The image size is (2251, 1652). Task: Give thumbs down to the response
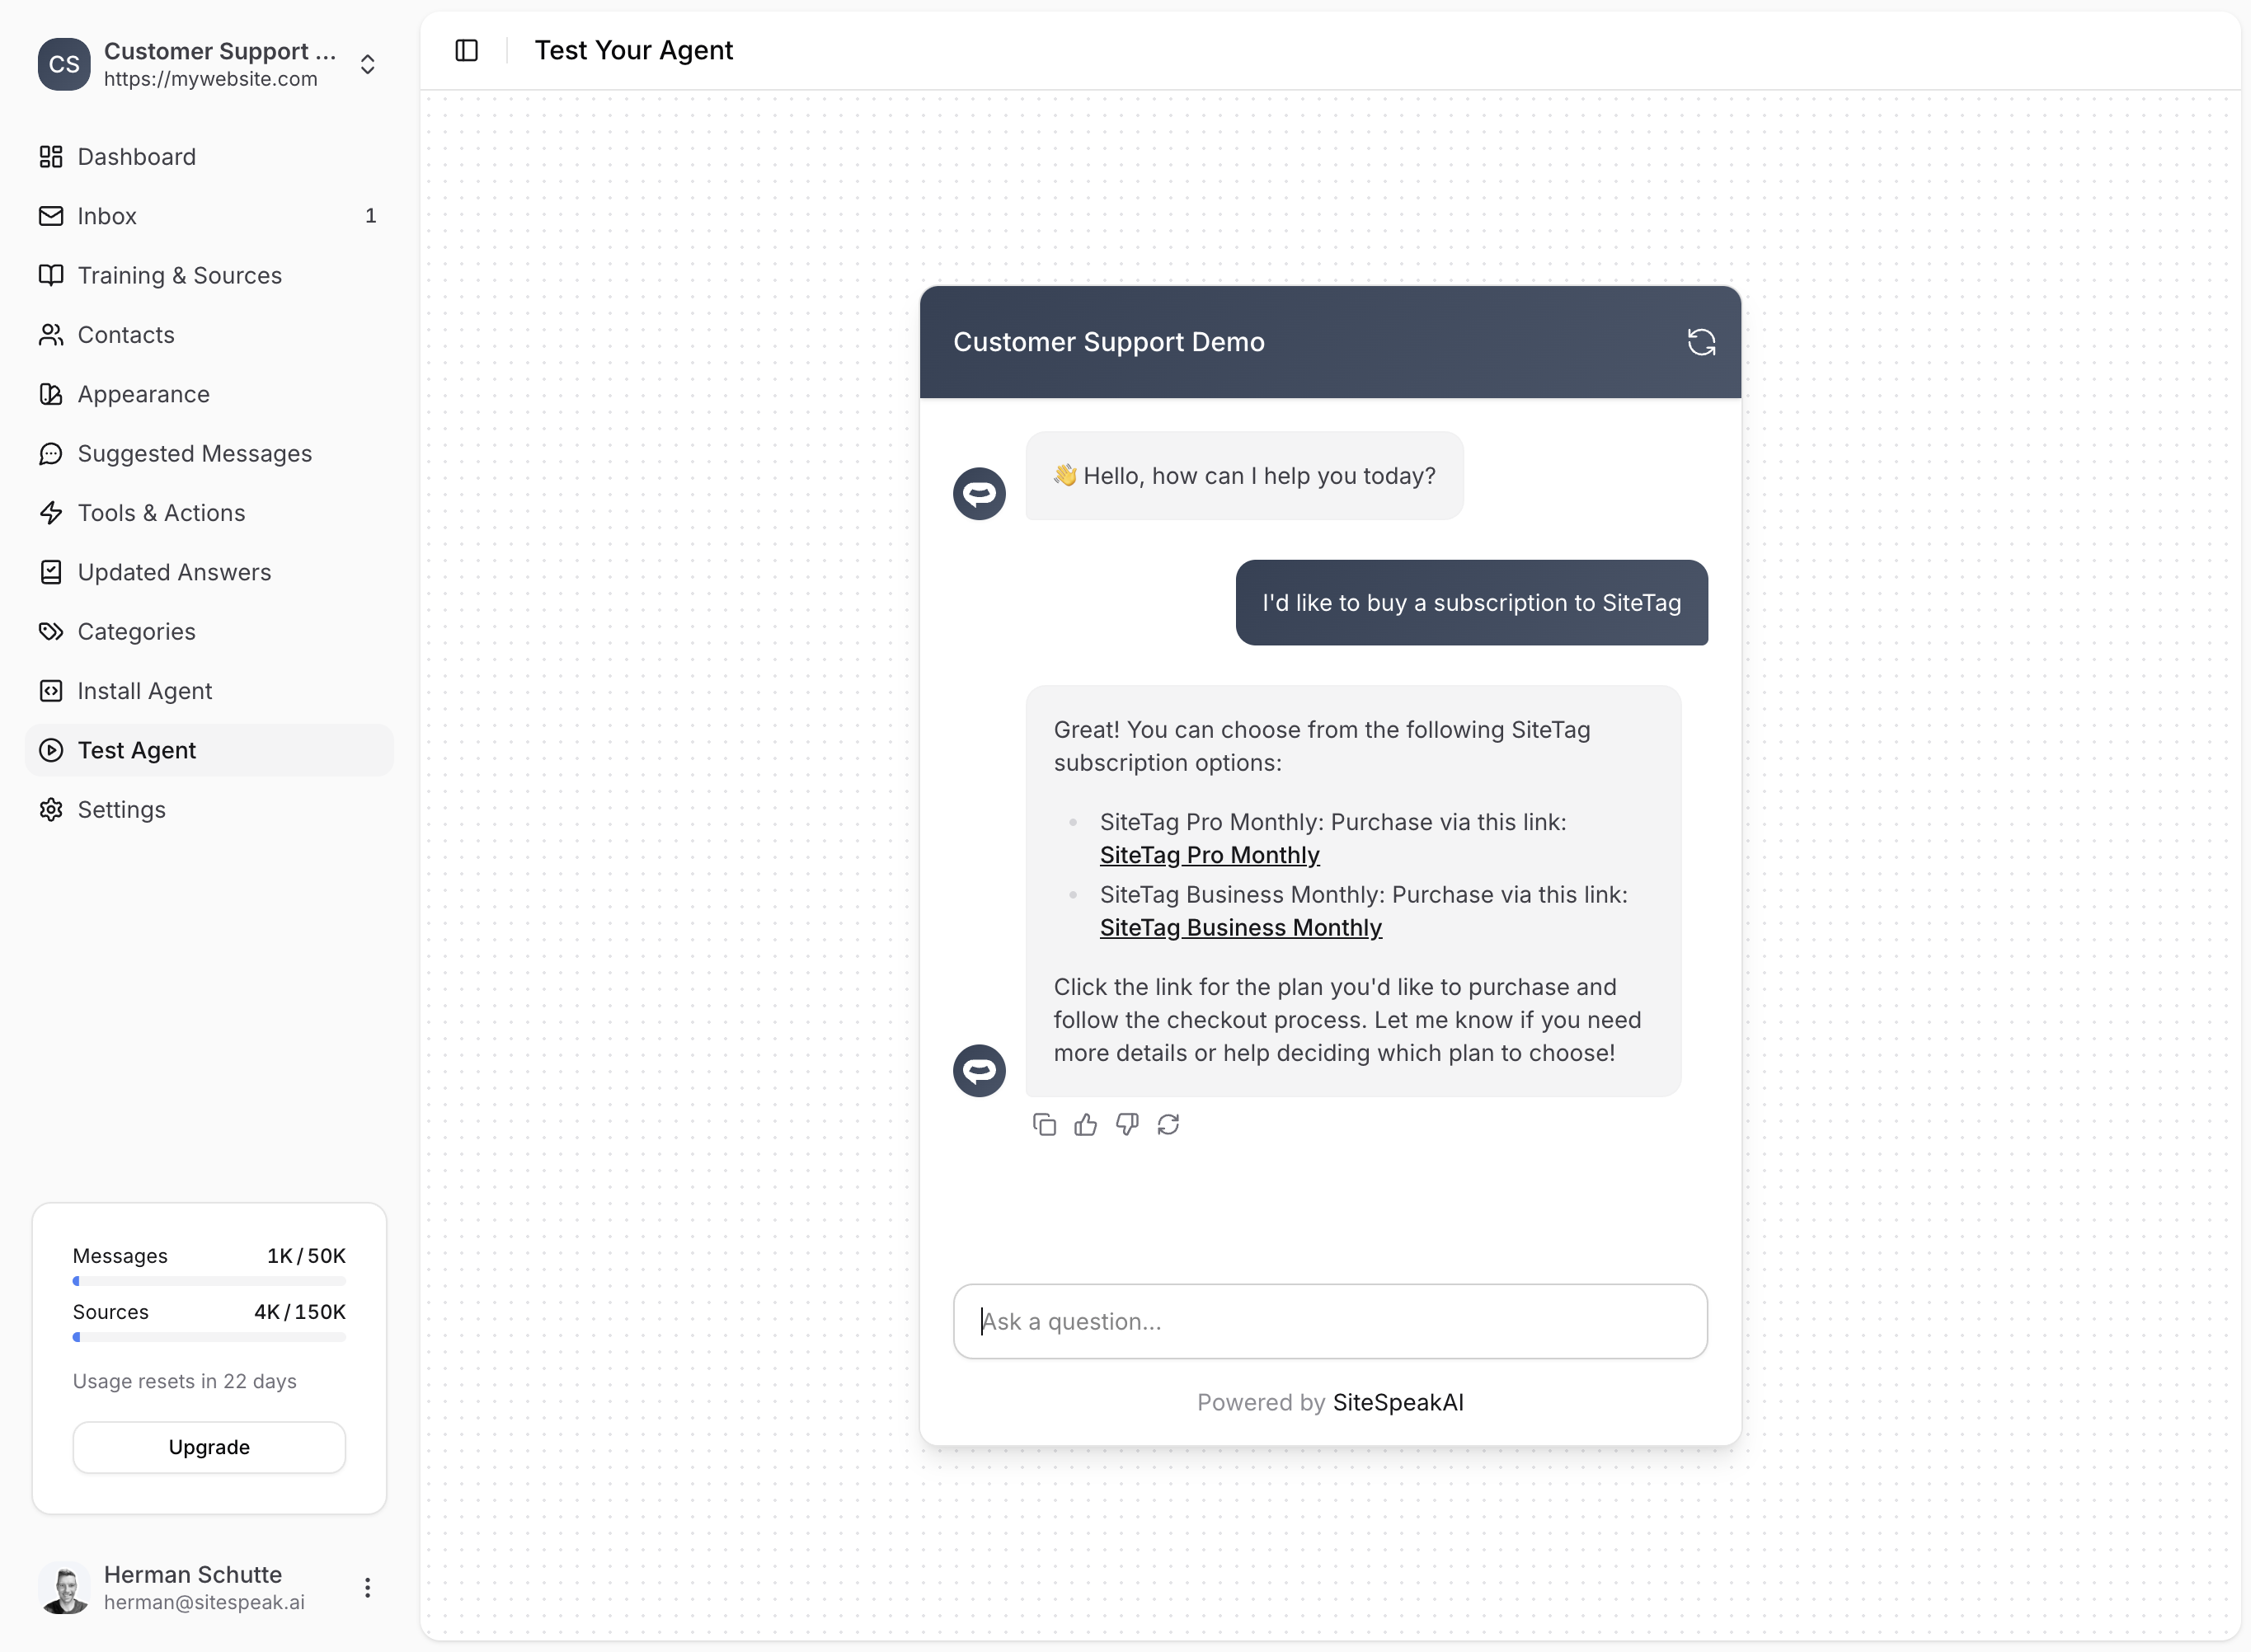click(x=1127, y=1125)
